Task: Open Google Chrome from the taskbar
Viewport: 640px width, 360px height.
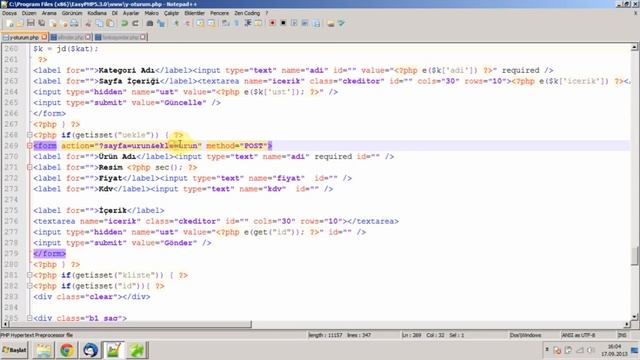Action: tap(67, 350)
